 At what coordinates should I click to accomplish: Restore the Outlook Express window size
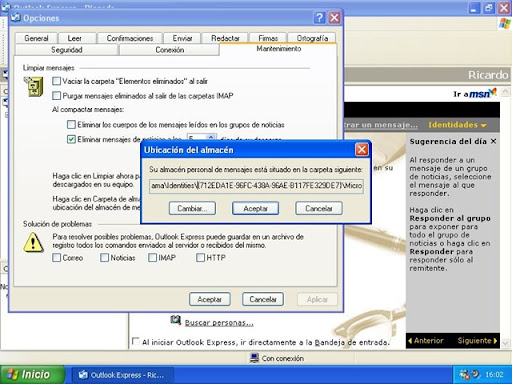pyautogui.click(x=489, y=8)
